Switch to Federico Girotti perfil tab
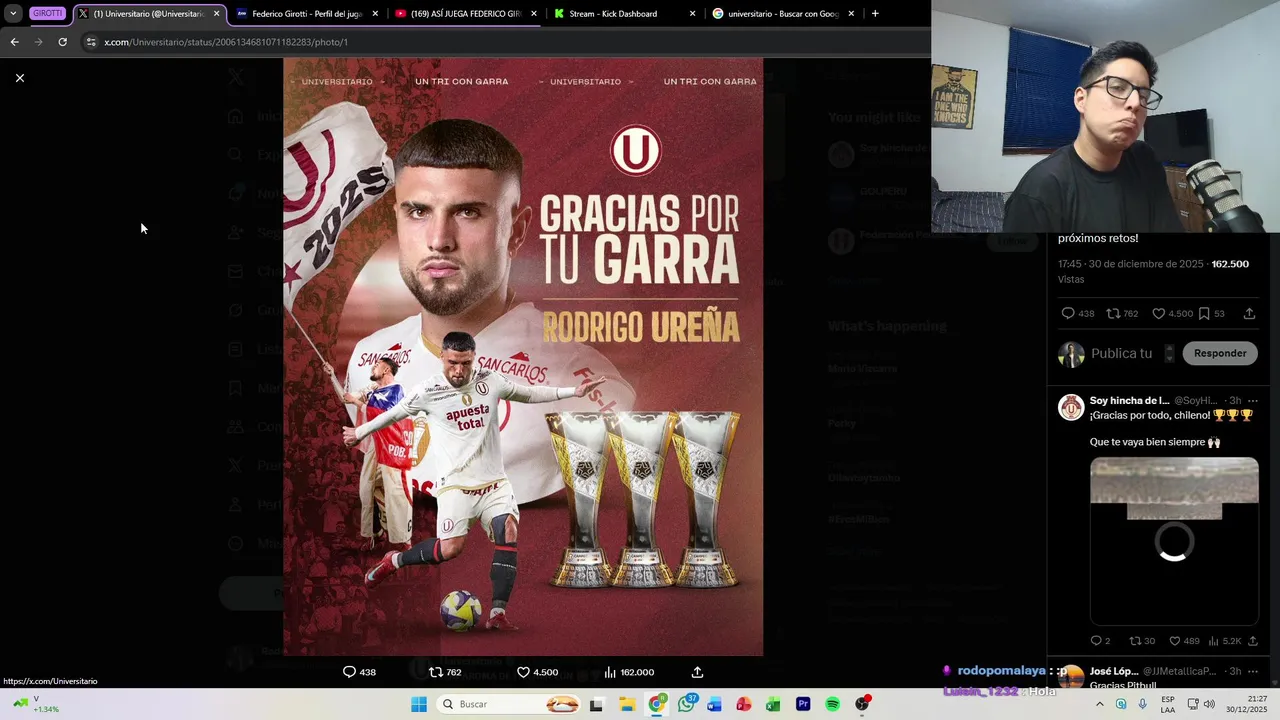The image size is (1280, 720). point(306,14)
